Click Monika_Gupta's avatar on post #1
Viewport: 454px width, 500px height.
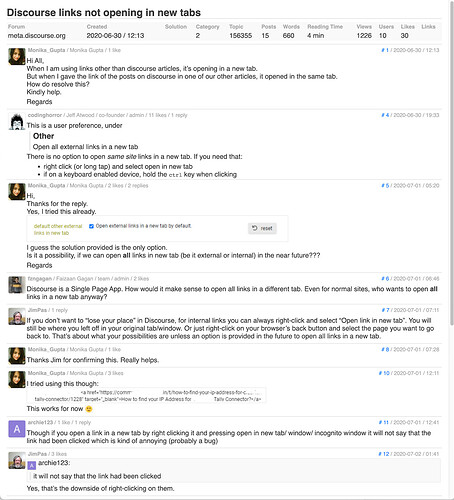(17, 56)
